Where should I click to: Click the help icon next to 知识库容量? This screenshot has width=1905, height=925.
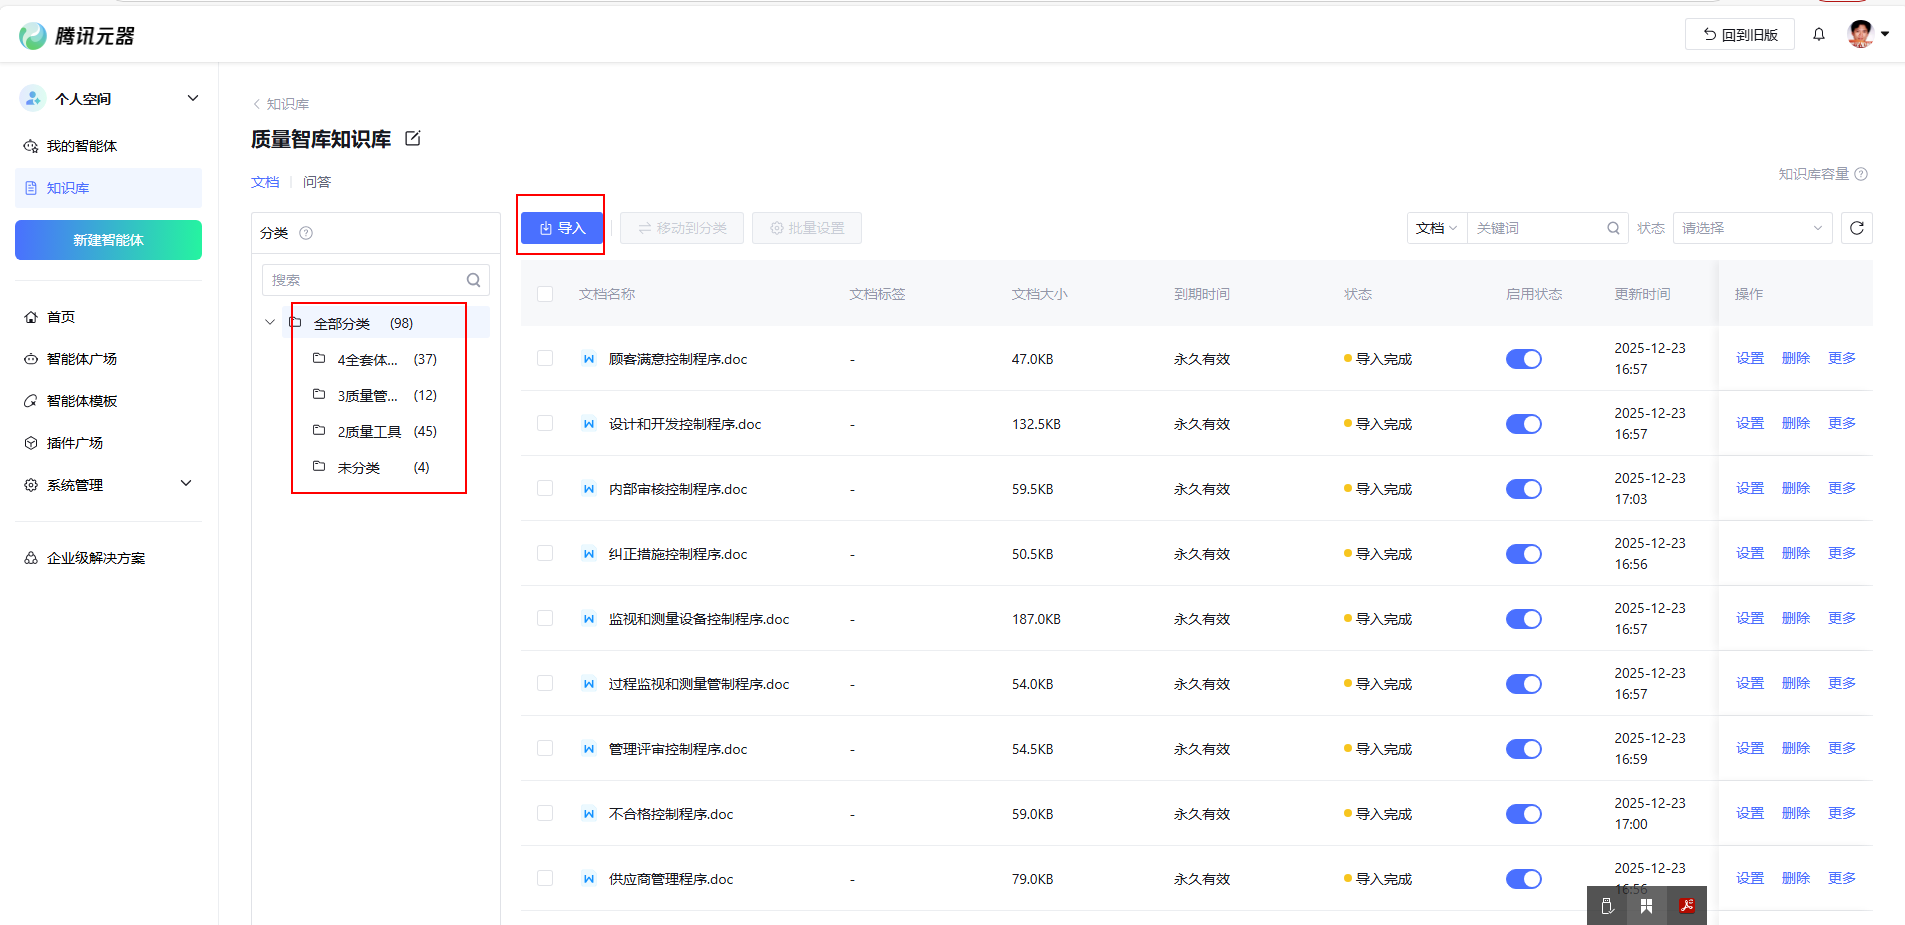pyautogui.click(x=1861, y=174)
